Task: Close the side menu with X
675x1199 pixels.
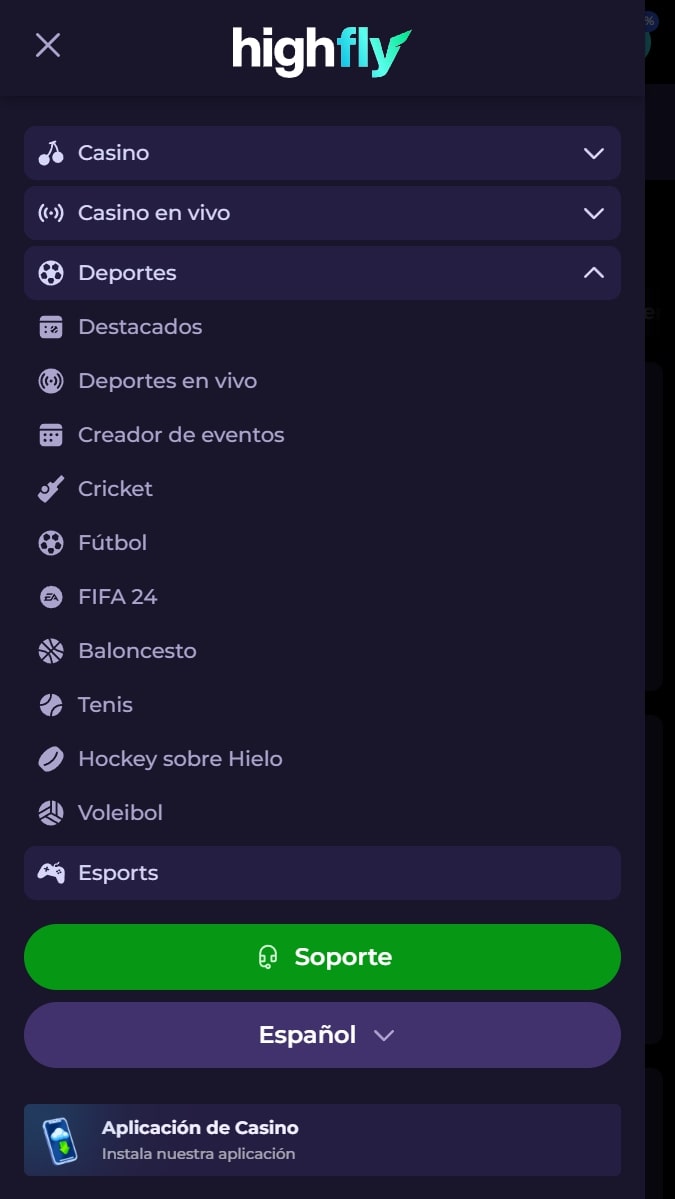Action: (47, 45)
